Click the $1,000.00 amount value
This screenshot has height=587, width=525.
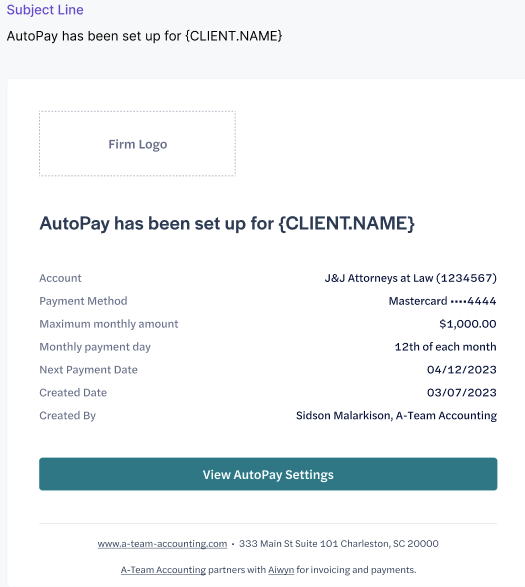point(468,324)
